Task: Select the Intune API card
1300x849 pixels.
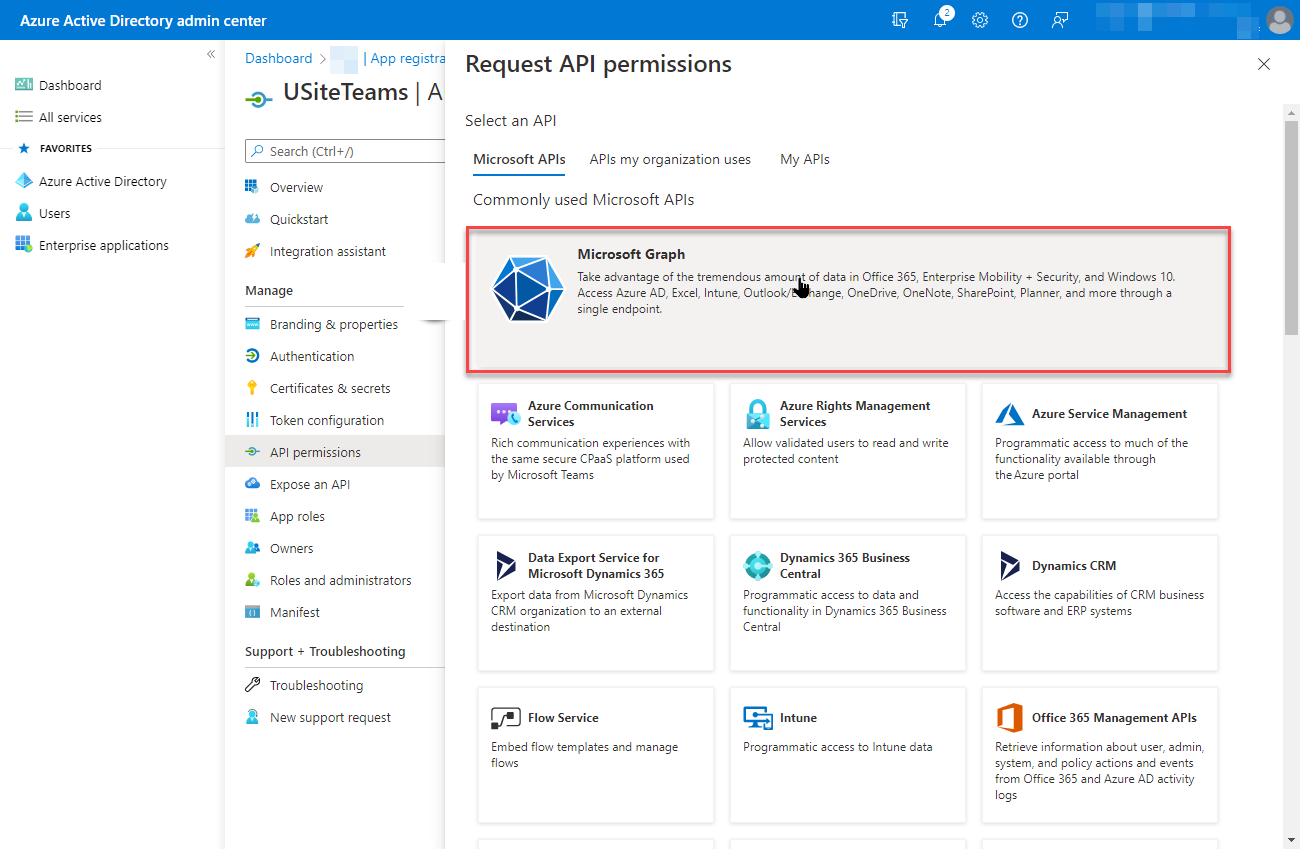Action: 848,755
